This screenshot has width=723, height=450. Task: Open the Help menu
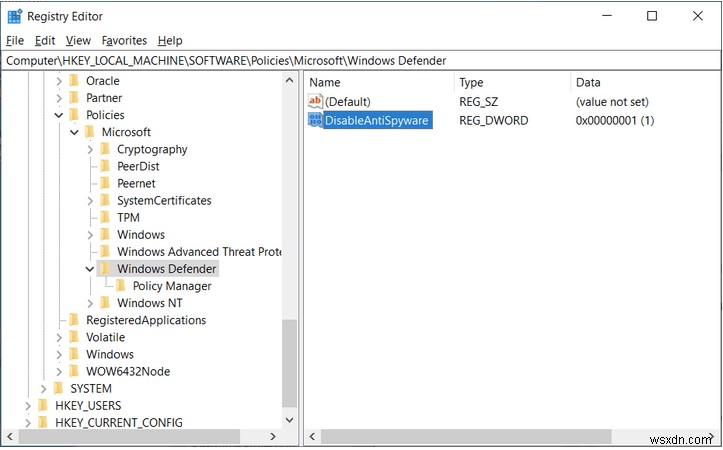pos(170,41)
